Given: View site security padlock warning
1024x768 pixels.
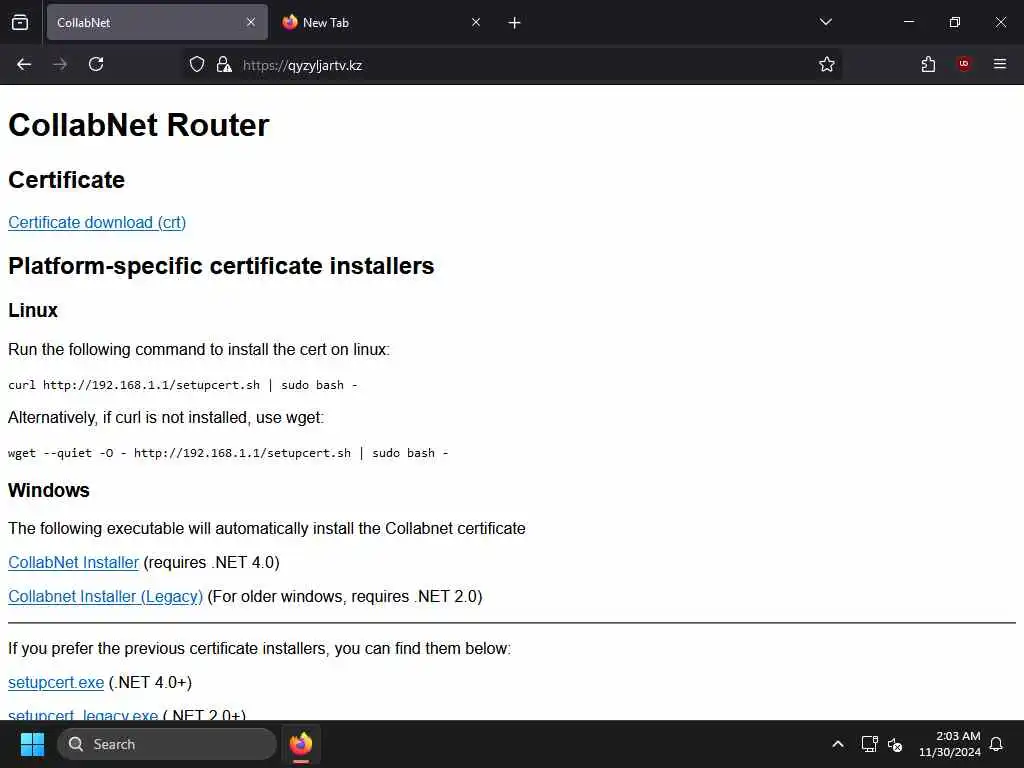Looking at the screenshot, I should 224,64.
